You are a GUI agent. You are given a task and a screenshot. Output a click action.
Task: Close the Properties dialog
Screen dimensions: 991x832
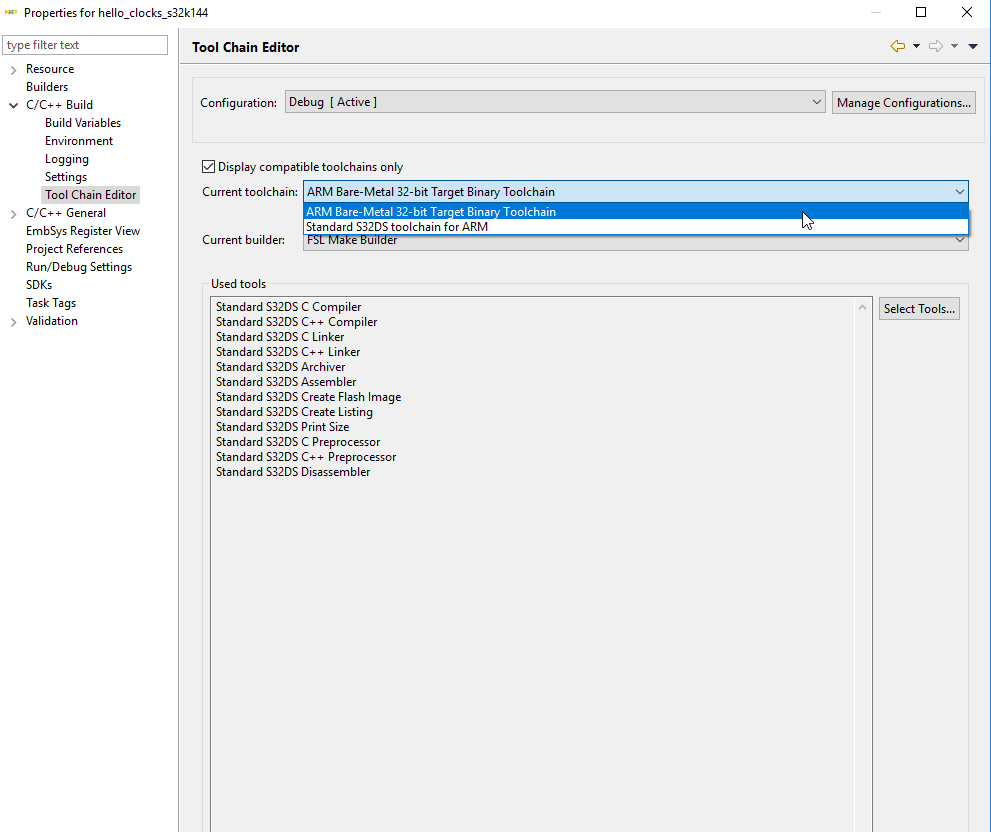(x=967, y=13)
